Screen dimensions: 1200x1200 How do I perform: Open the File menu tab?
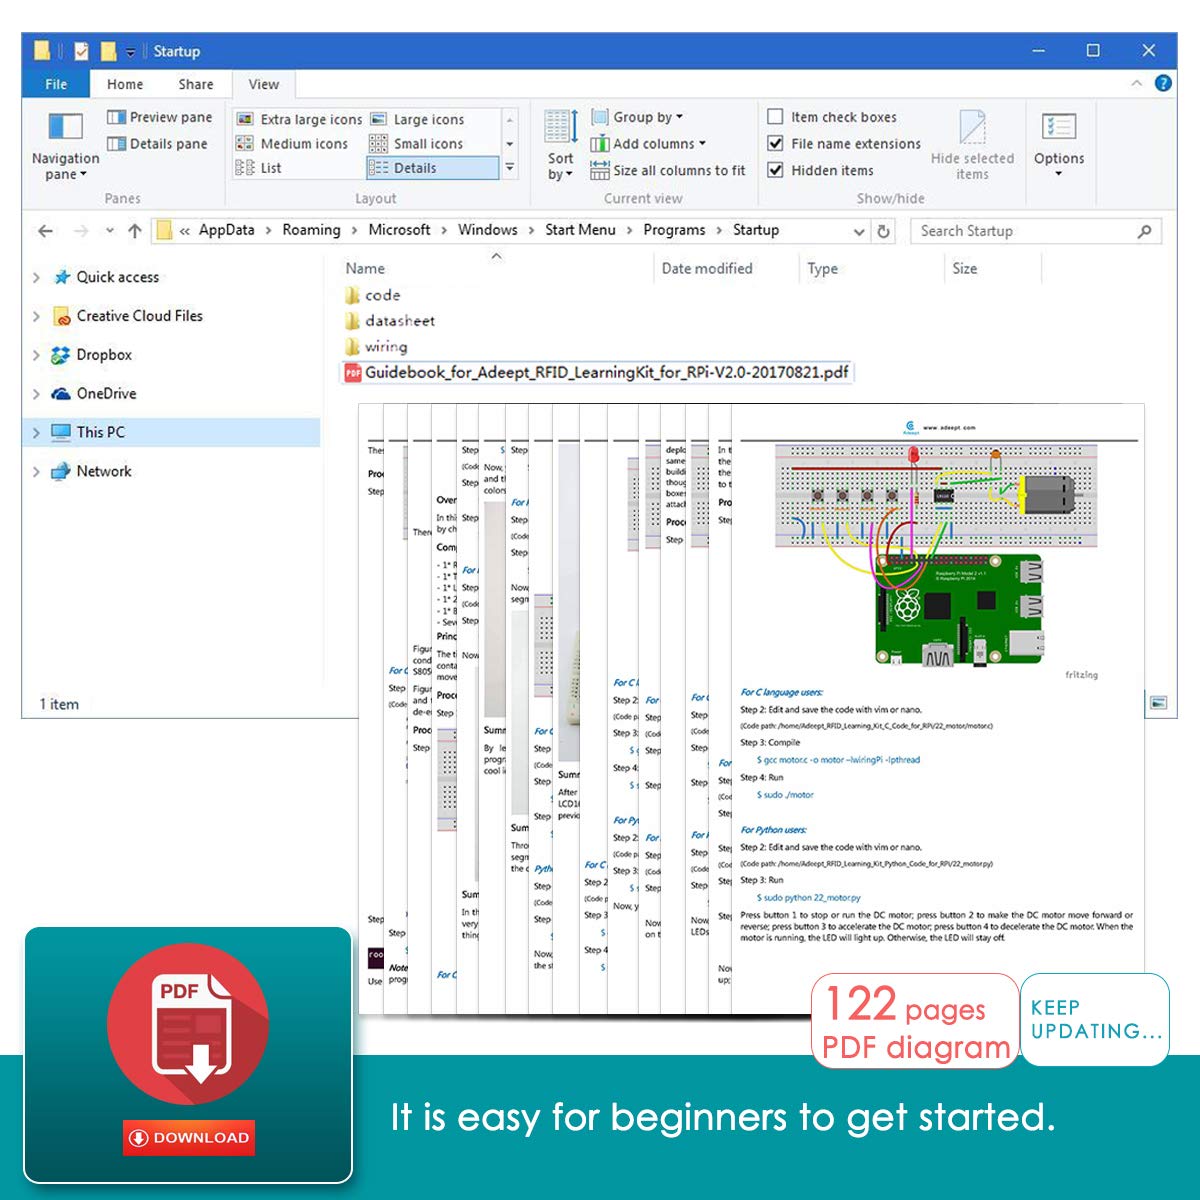[x=56, y=84]
